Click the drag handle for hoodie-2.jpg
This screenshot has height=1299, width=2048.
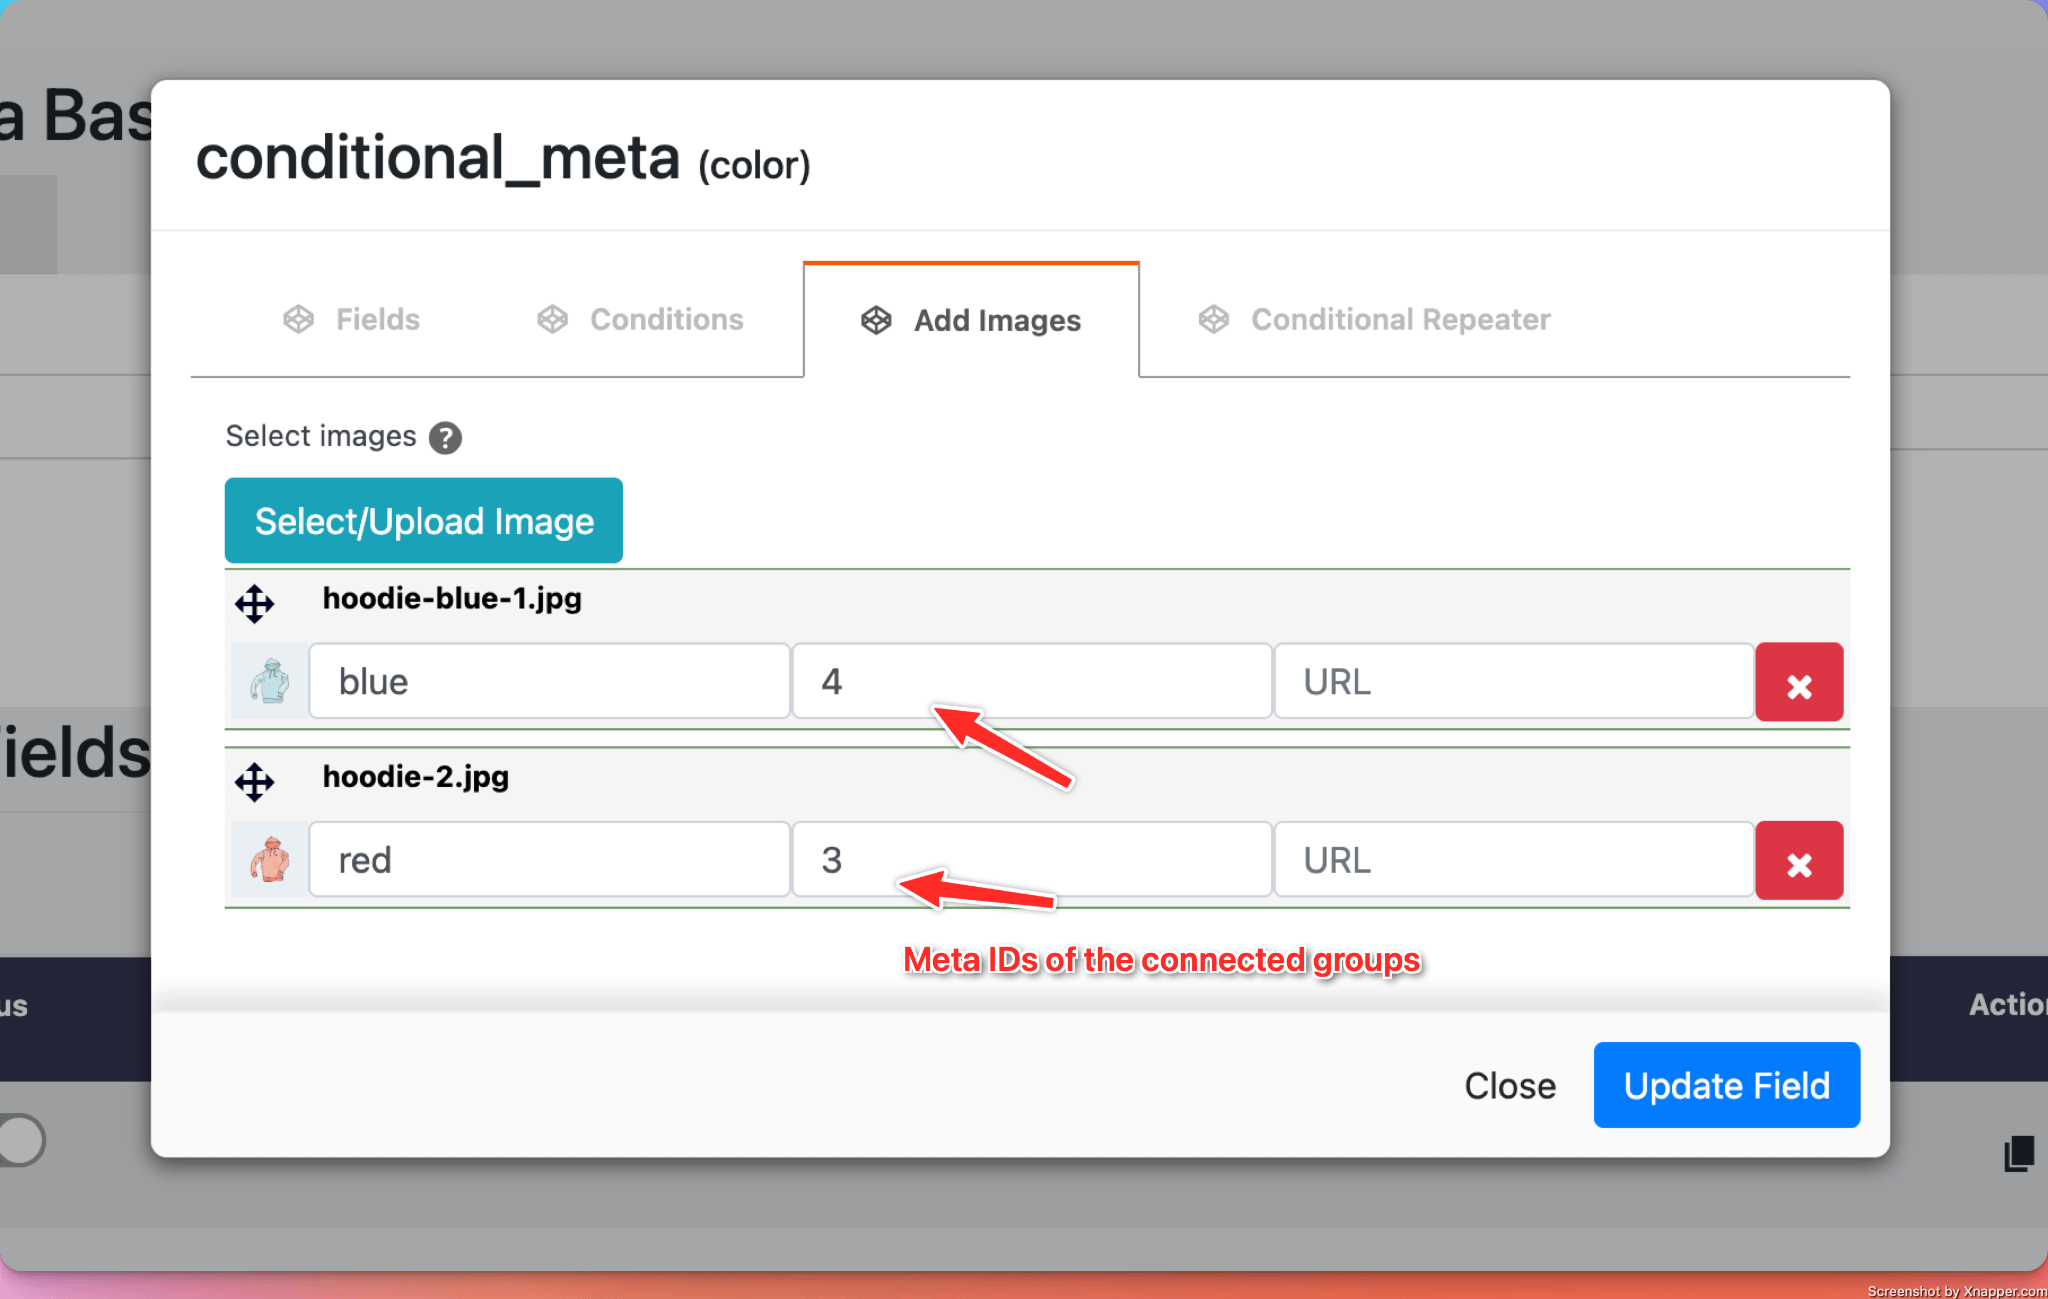pyautogui.click(x=254, y=781)
